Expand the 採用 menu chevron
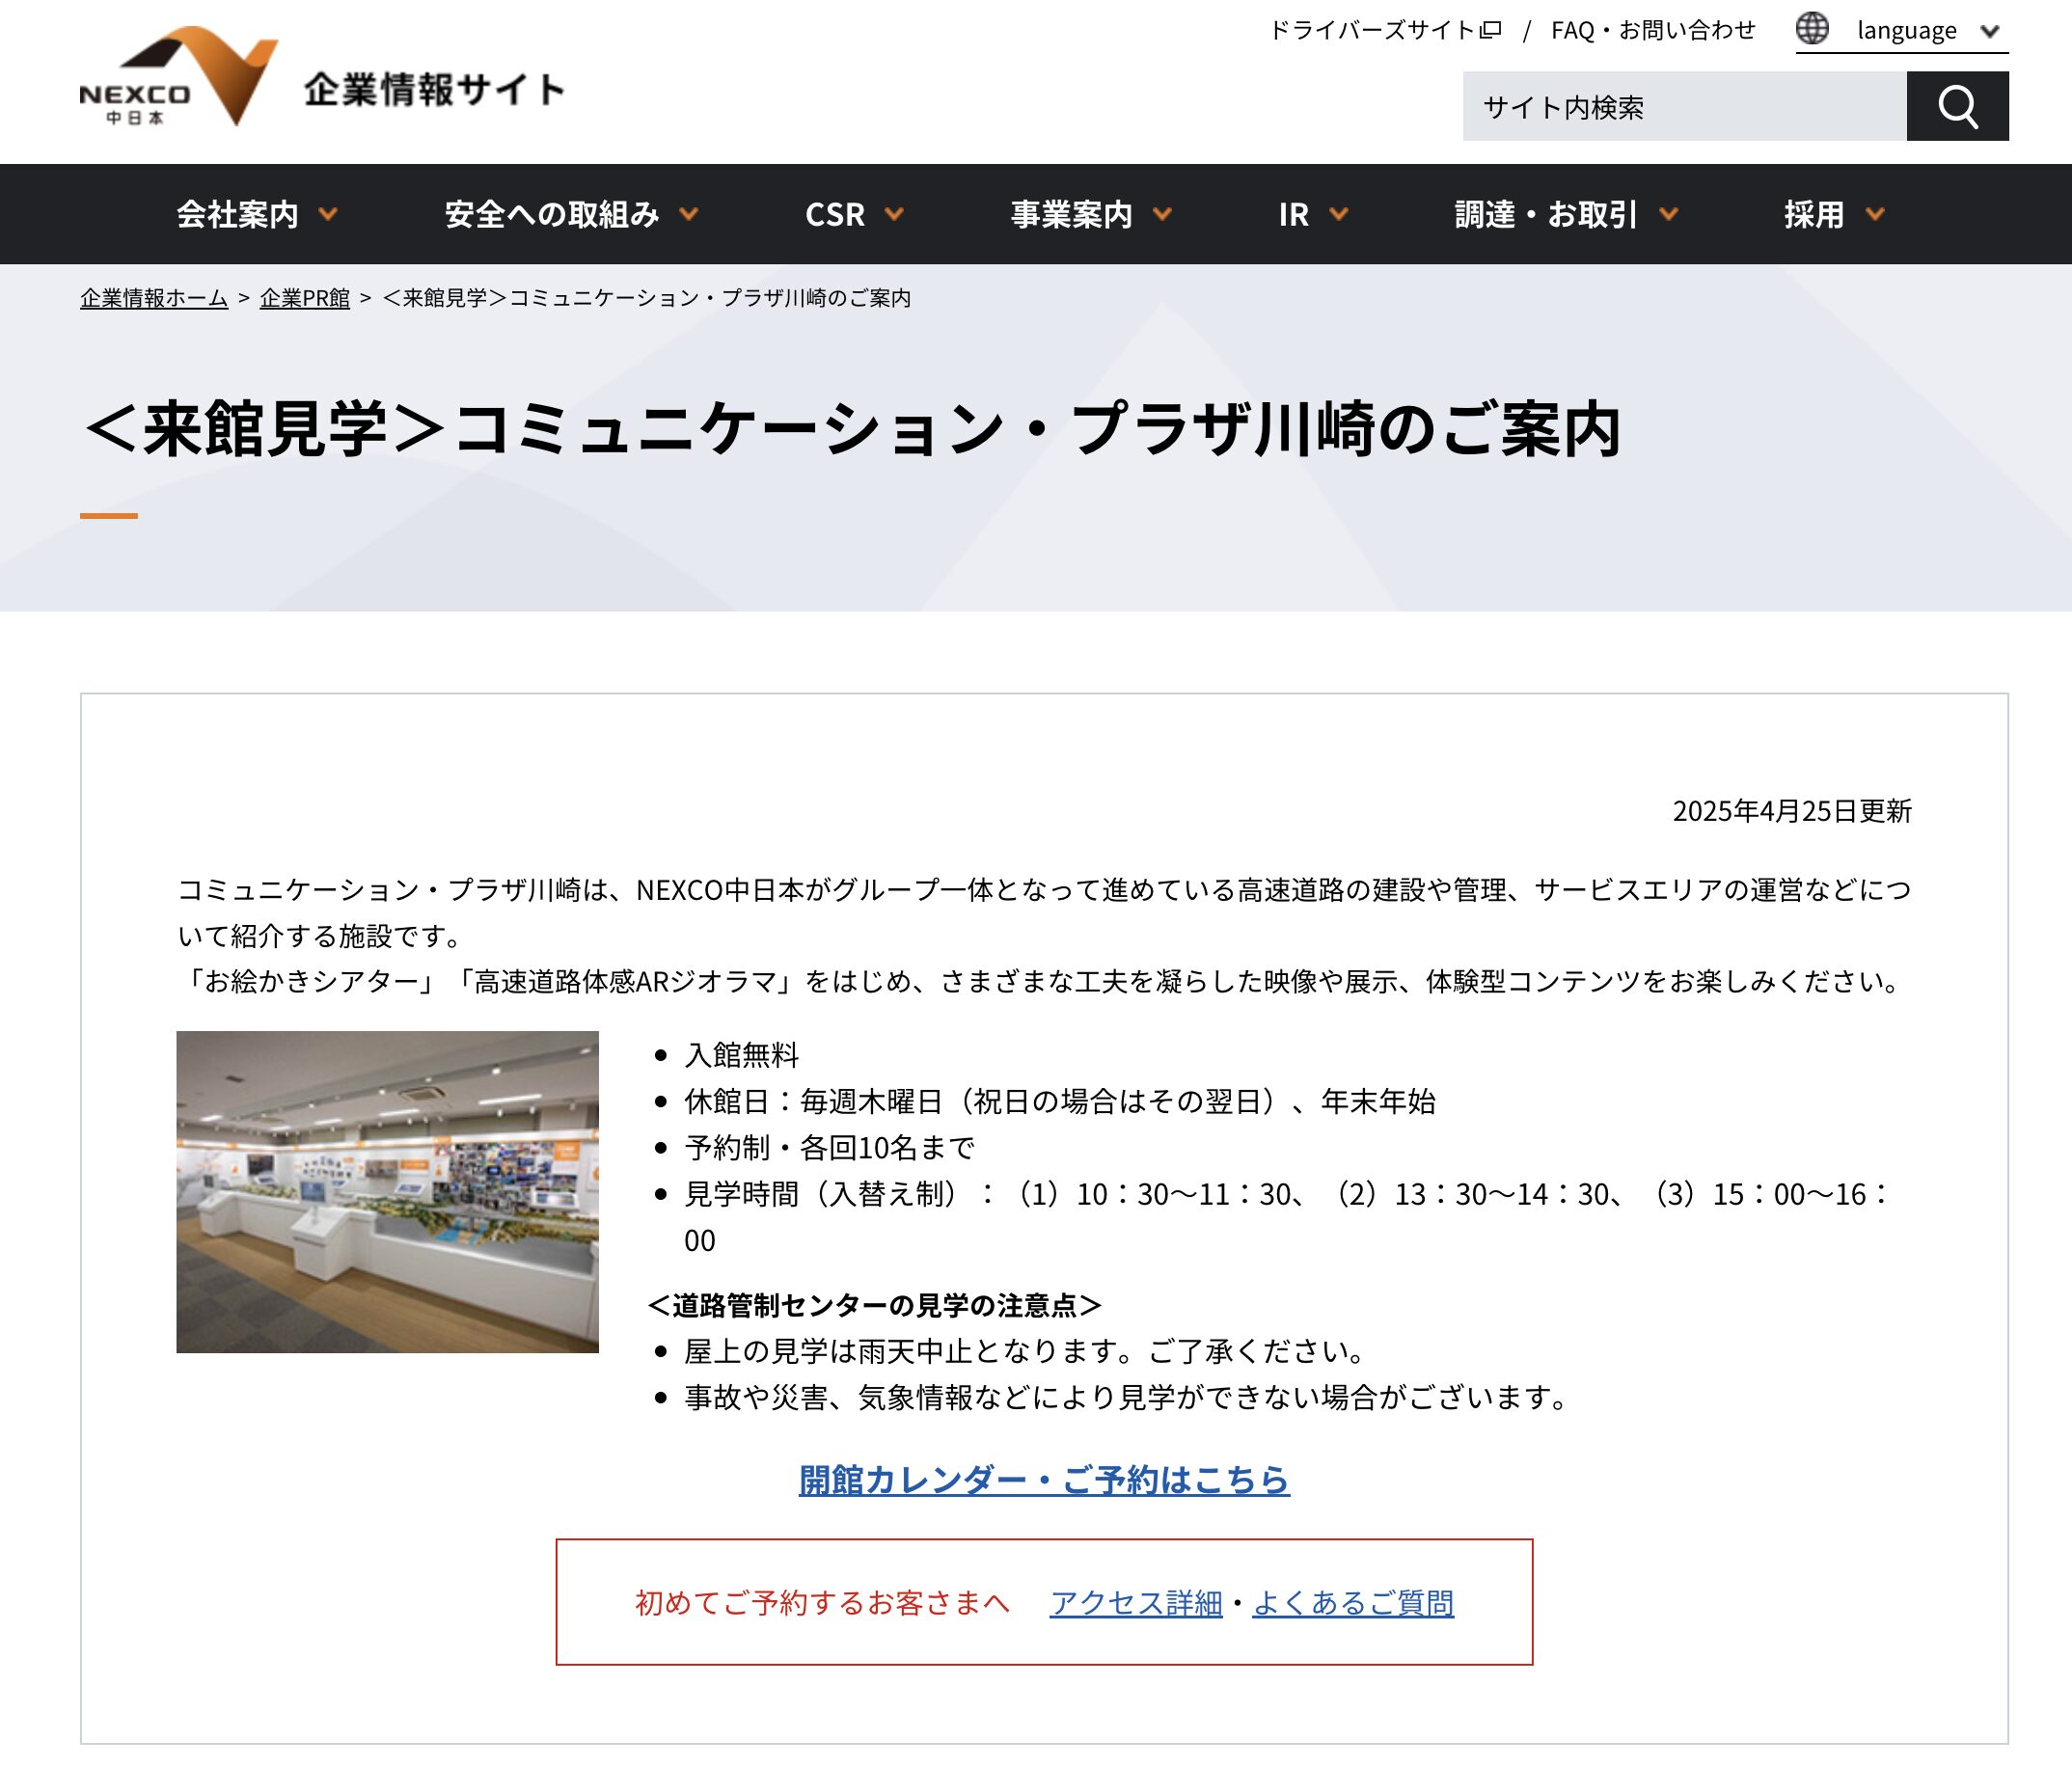 click(x=1875, y=214)
